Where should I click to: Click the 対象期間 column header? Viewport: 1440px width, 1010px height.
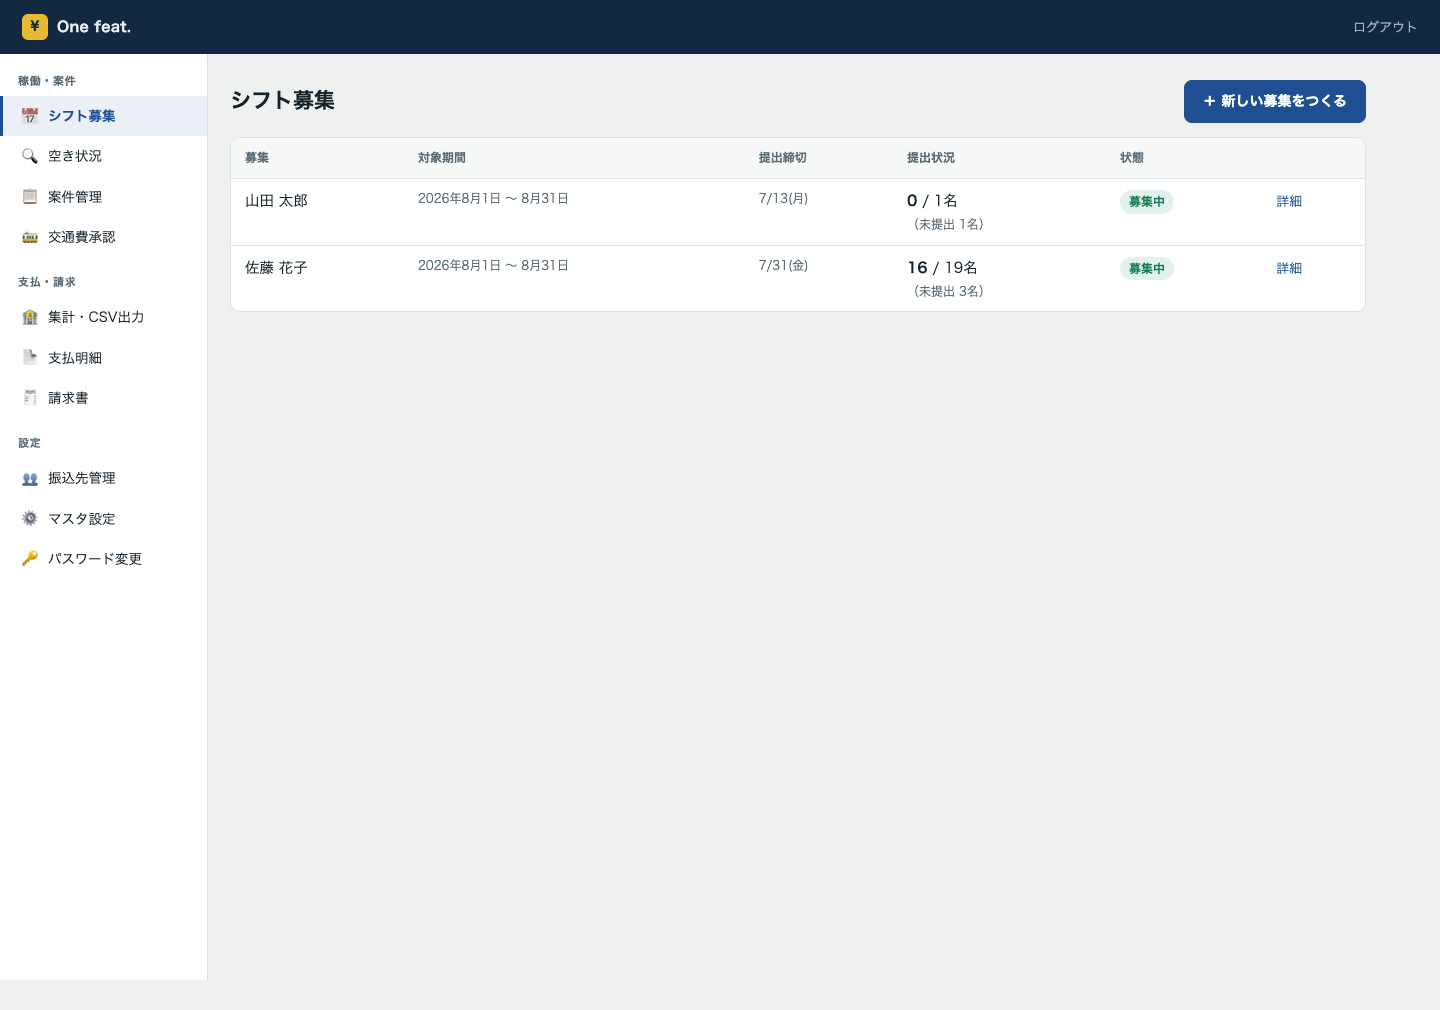(442, 158)
